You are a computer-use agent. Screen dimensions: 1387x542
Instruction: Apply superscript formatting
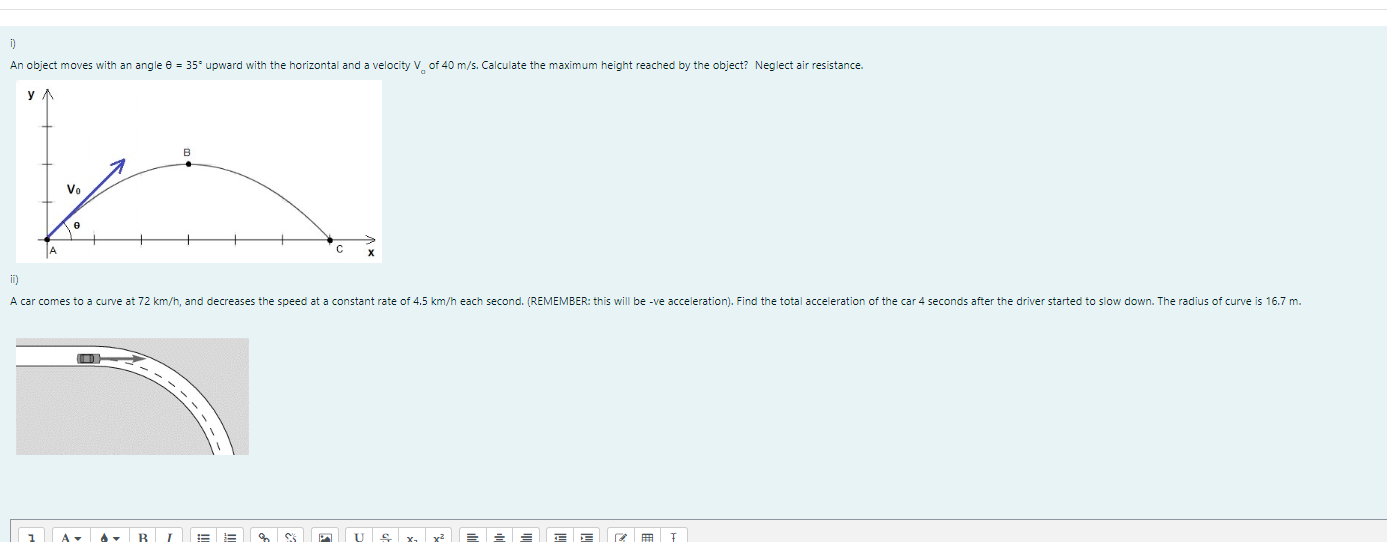click(x=438, y=537)
